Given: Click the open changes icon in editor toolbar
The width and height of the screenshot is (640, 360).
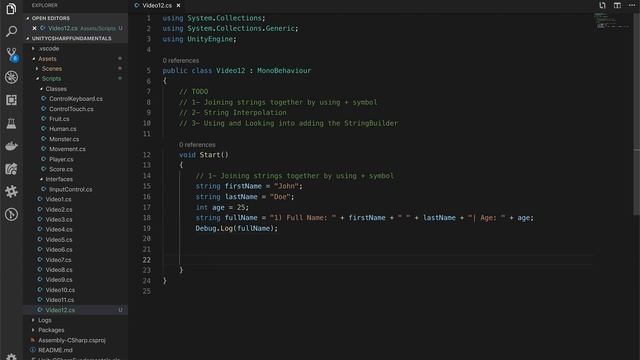Looking at the screenshot, I should click(602, 5).
